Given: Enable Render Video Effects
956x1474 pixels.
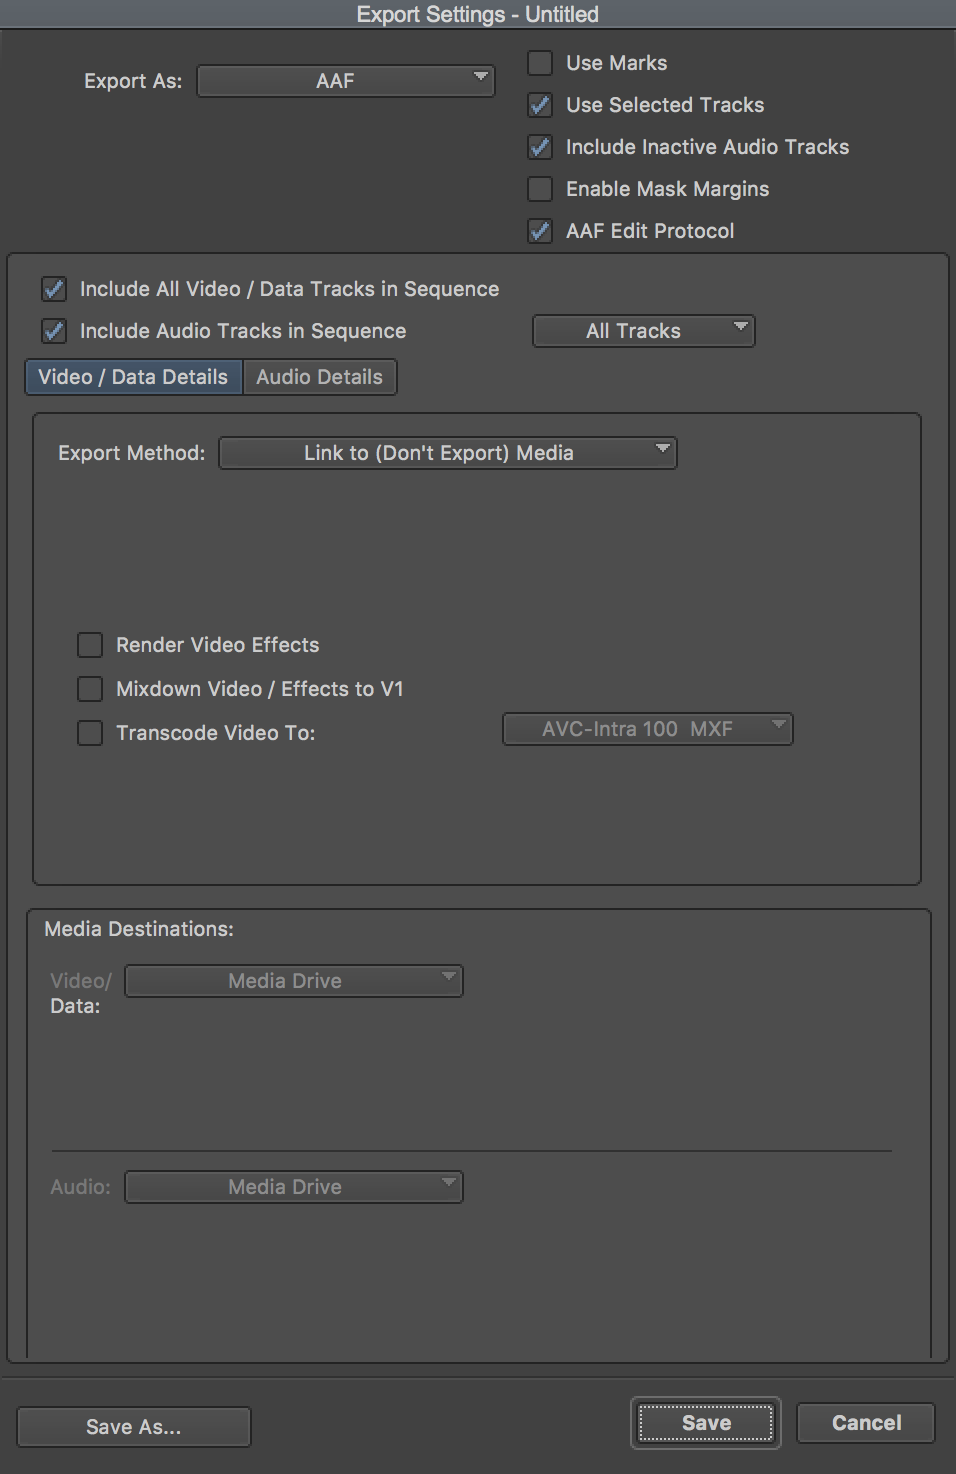Looking at the screenshot, I should tap(90, 645).
